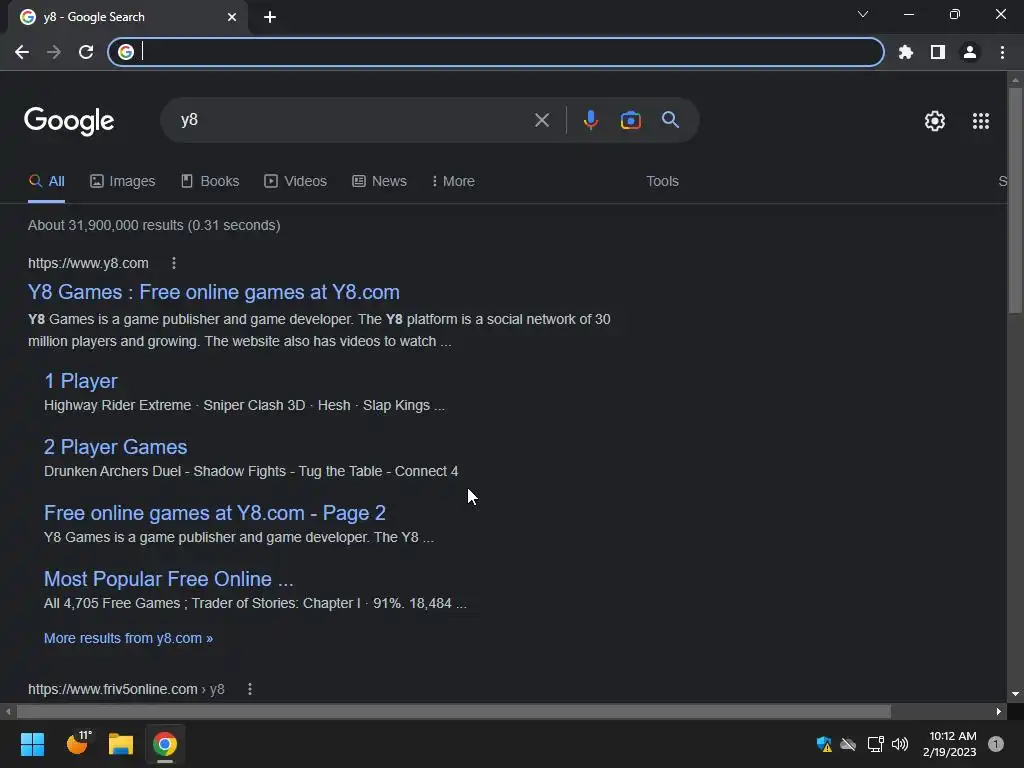Open the clock and date panel
The image size is (1024, 768).
[x=950, y=744]
